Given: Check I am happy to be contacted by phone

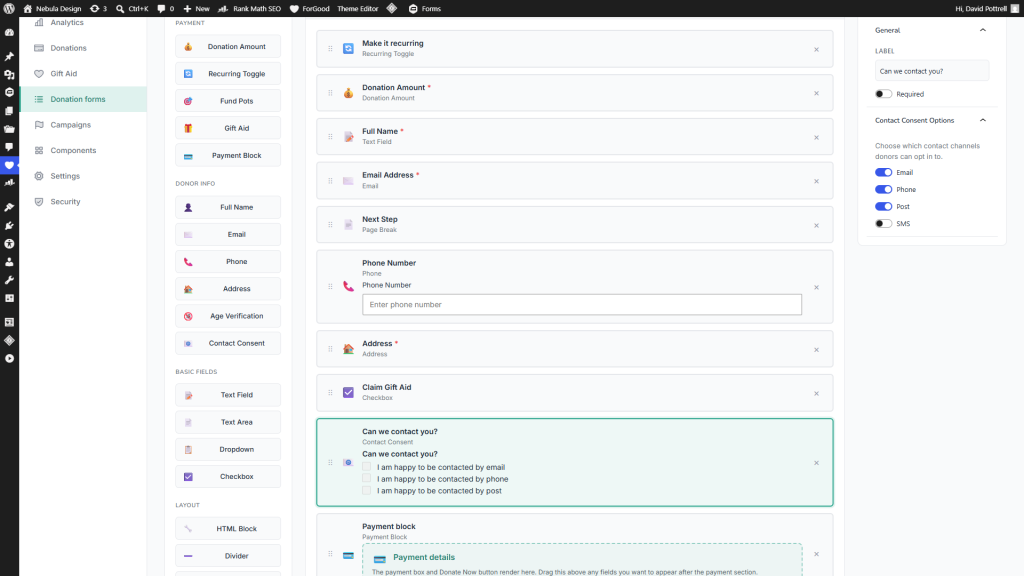Looking at the screenshot, I should point(366,479).
